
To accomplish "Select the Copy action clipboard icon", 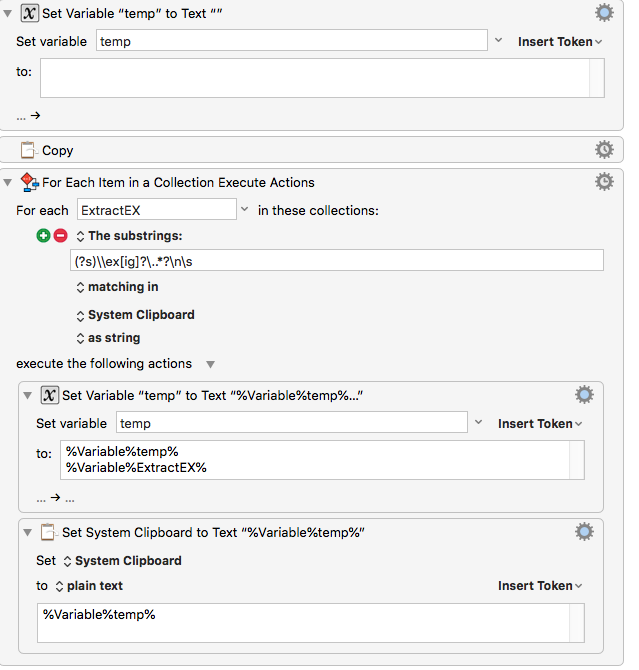I will [x=29, y=150].
